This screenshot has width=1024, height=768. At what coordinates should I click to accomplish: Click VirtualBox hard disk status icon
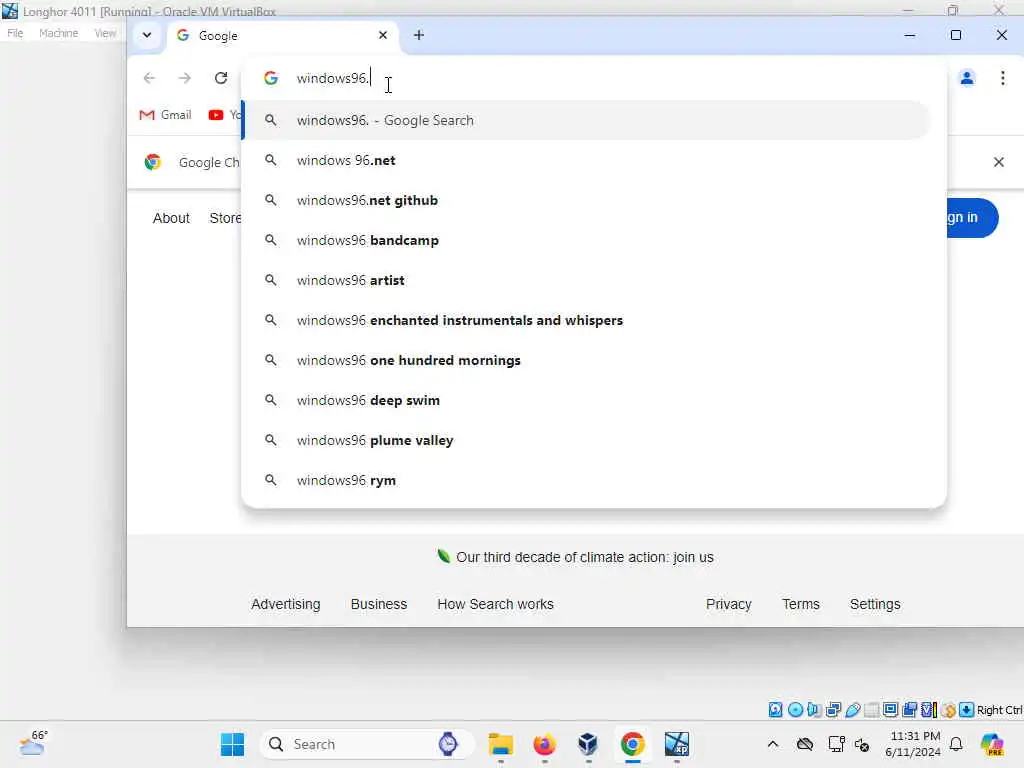pyautogui.click(x=775, y=709)
